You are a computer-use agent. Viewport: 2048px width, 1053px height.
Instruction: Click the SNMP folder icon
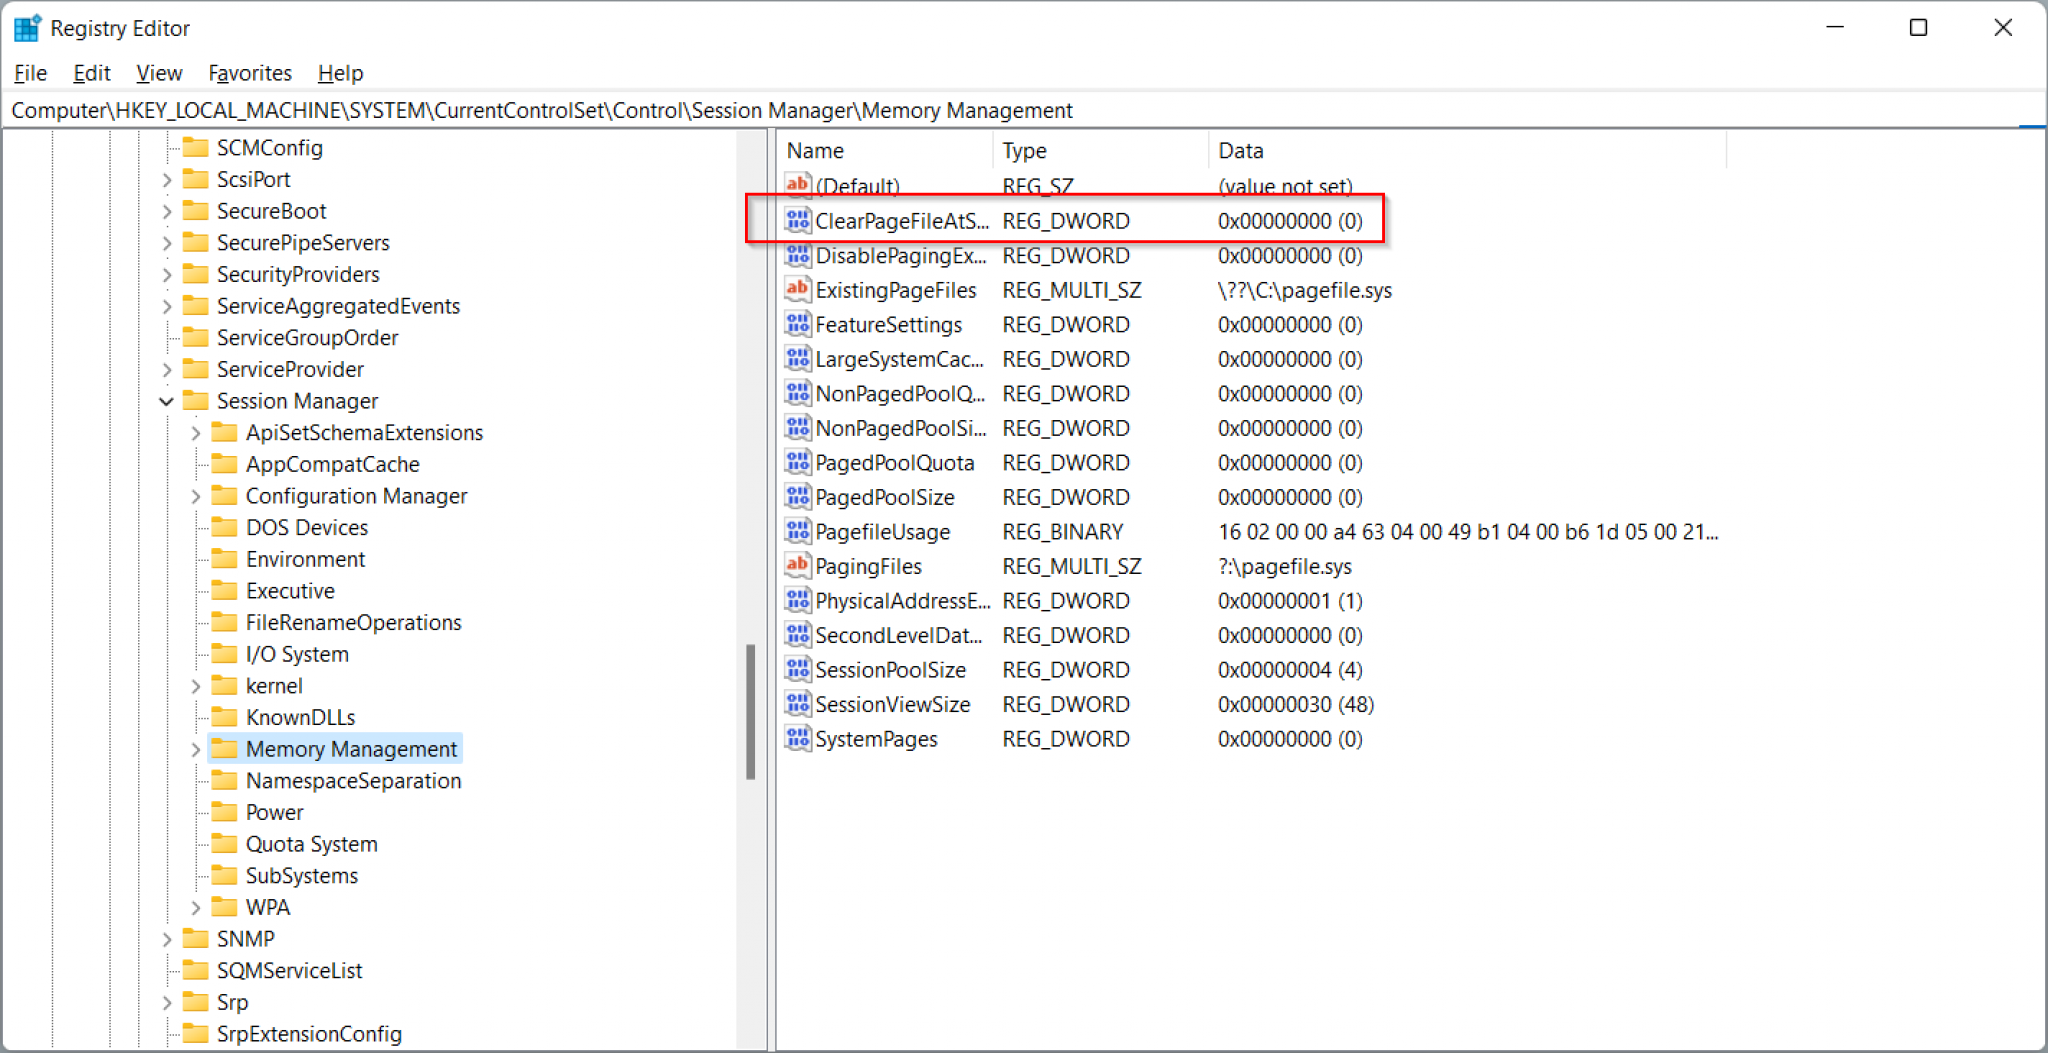[196, 938]
